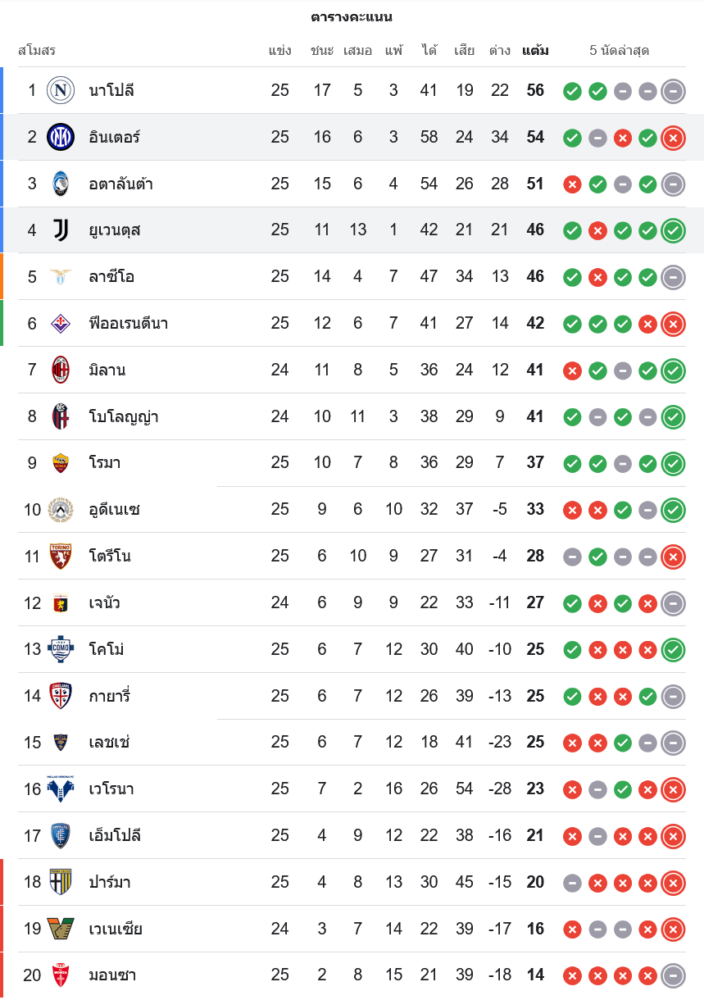Click the Genoa crest icon
Screen dimensions: 704x1000
[61, 603]
